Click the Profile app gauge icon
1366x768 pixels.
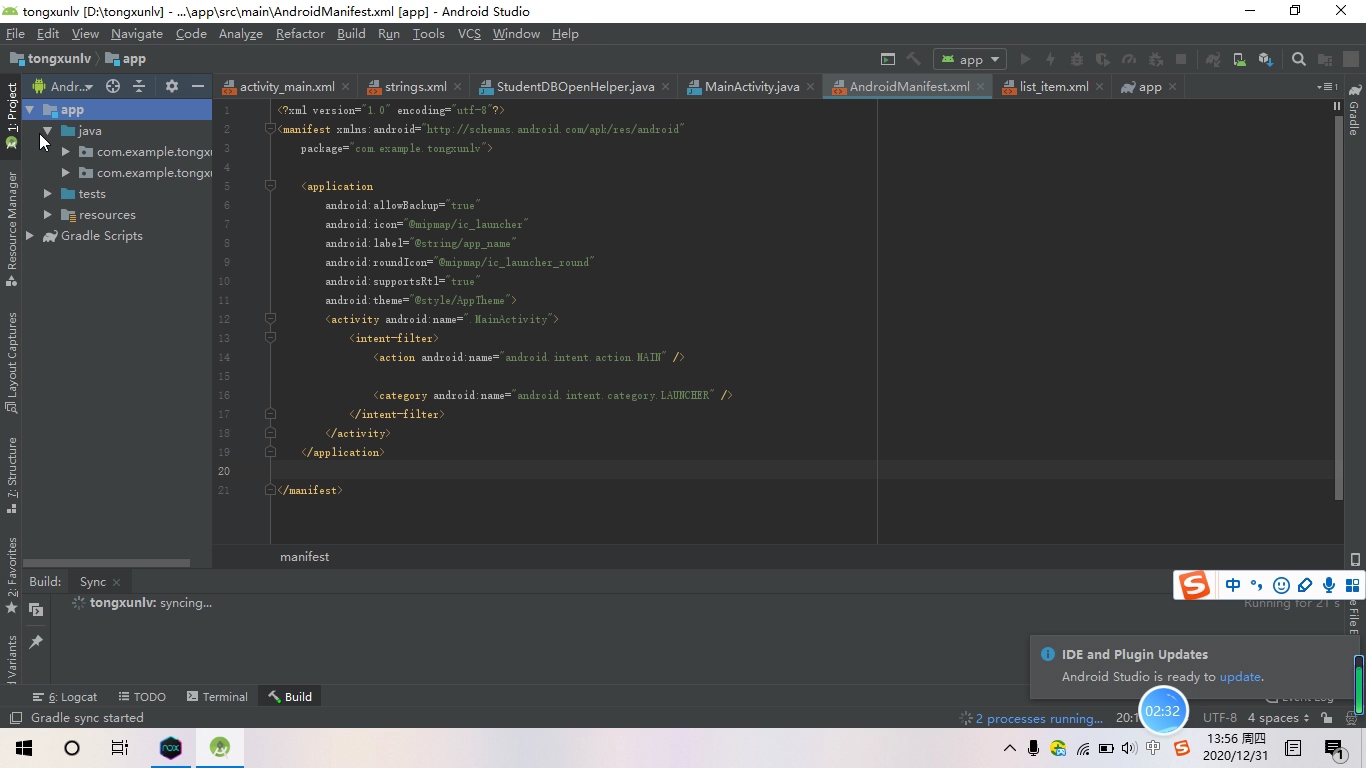1129,59
